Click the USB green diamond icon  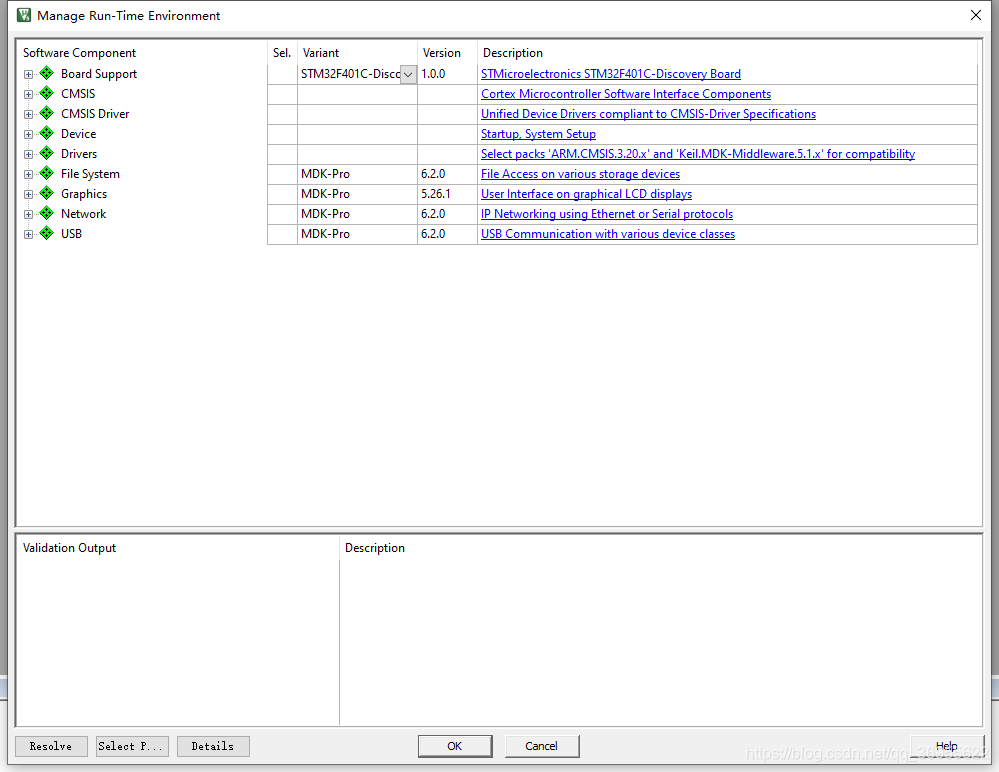(47, 234)
